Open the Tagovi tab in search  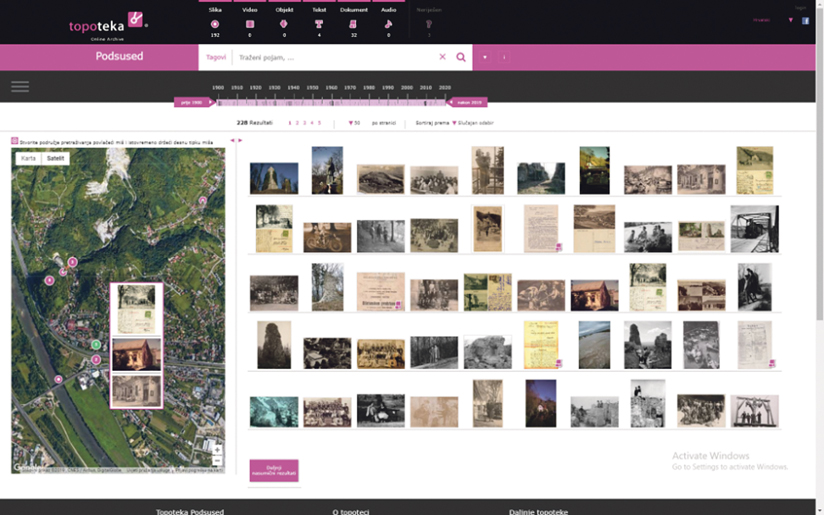point(215,57)
